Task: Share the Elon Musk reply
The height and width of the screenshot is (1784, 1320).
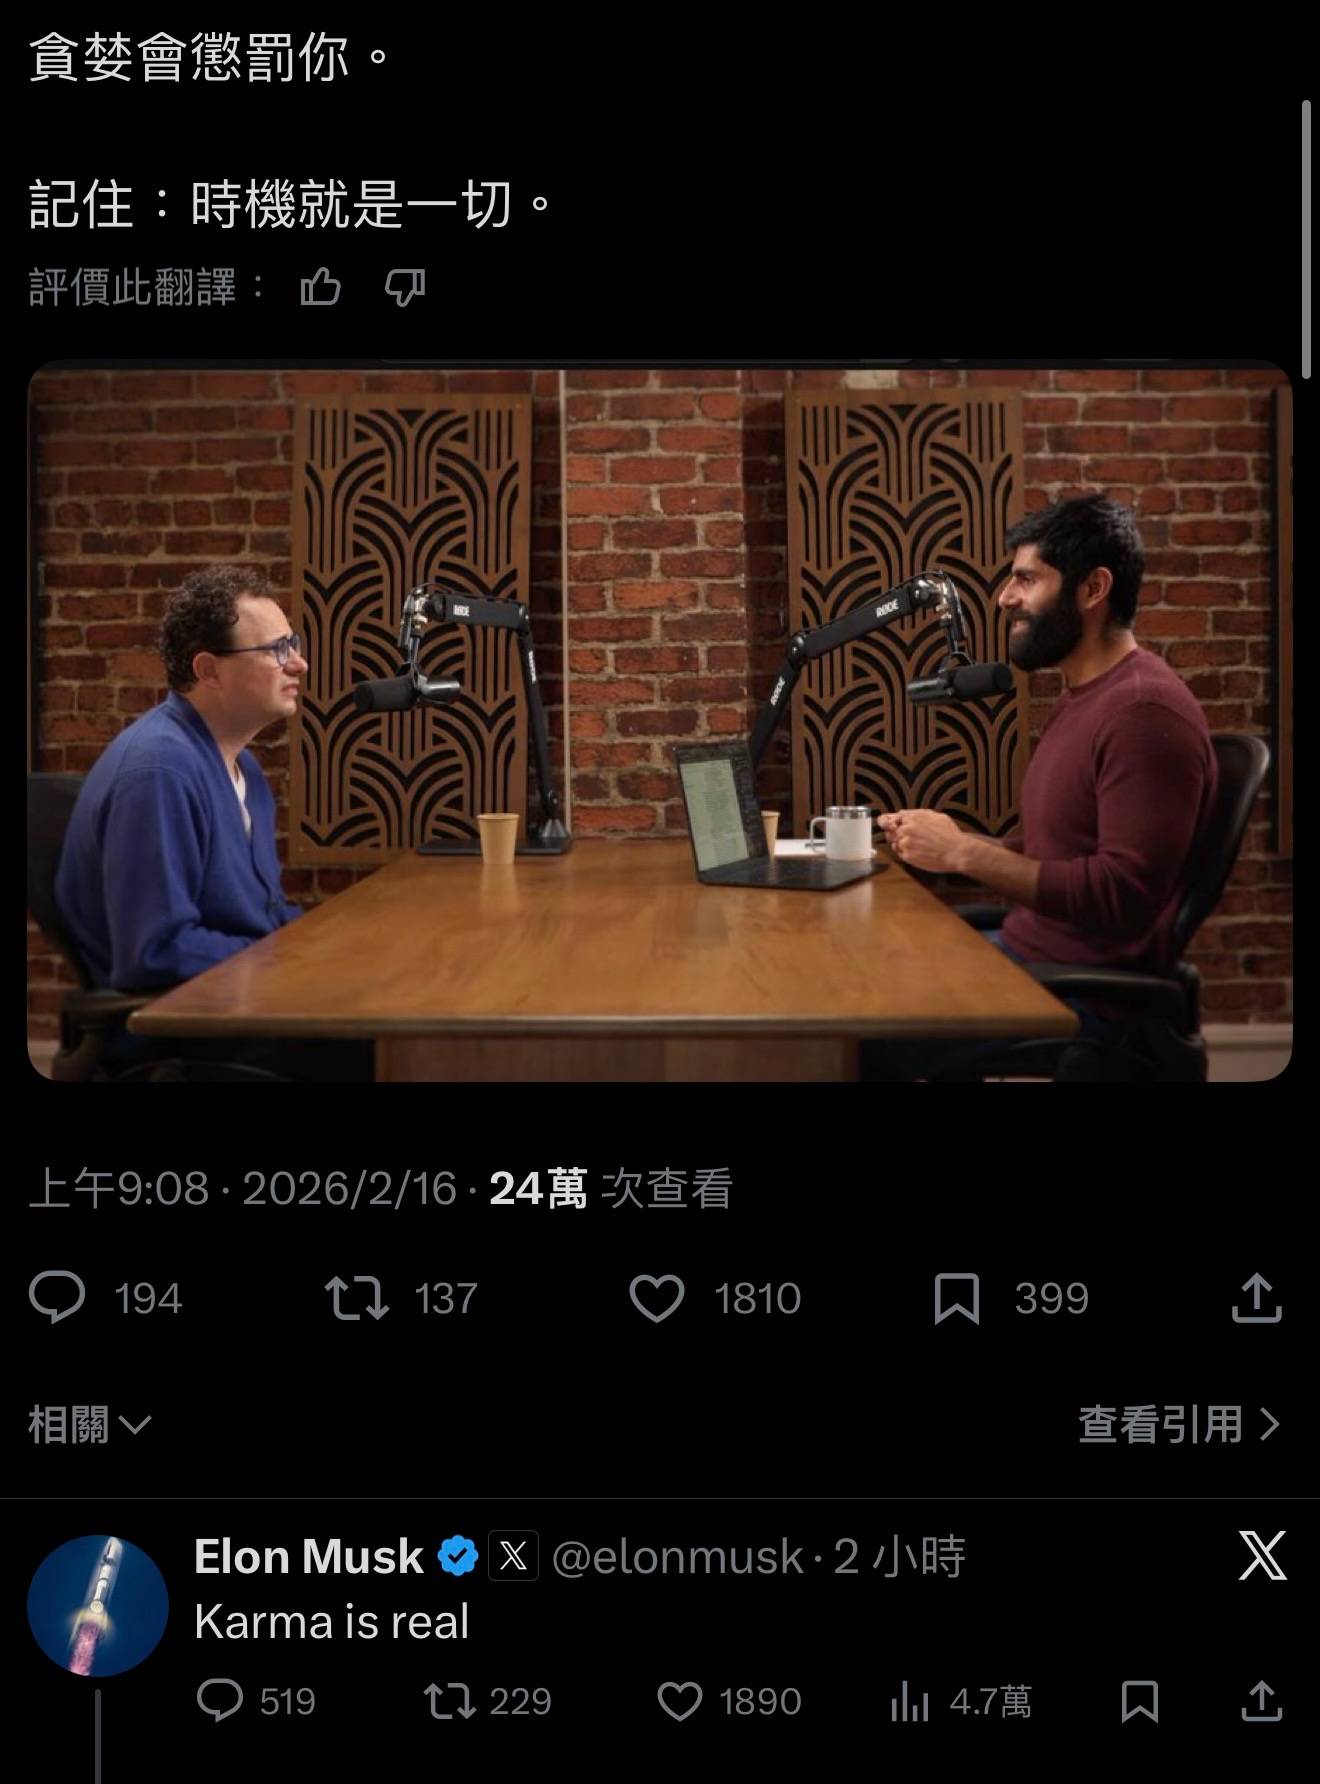Action: [1262, 1701]
